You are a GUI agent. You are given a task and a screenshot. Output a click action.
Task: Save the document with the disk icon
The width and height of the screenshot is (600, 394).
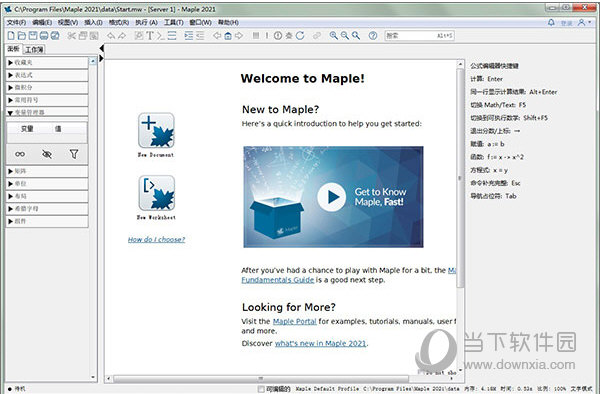coord(33,36)
